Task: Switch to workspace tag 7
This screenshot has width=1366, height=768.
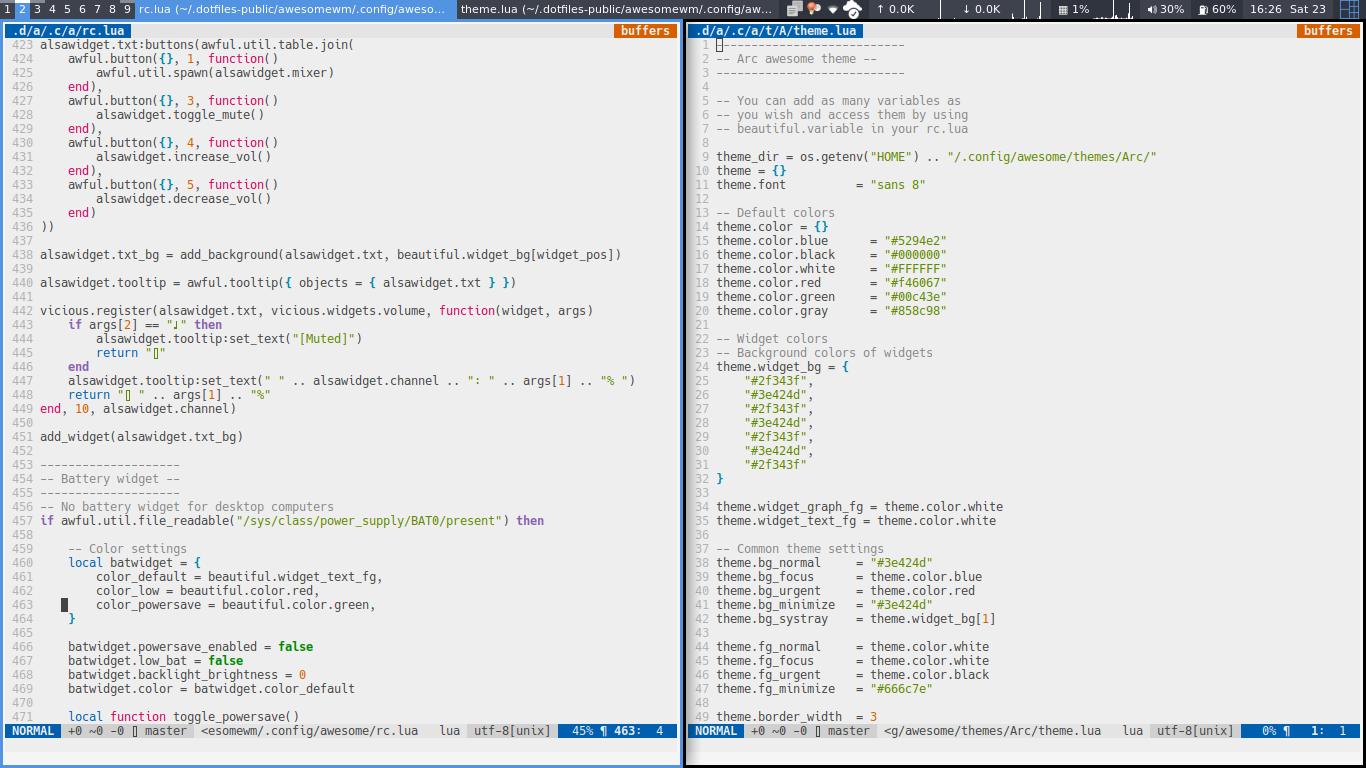Action: [x=97, y=9]
